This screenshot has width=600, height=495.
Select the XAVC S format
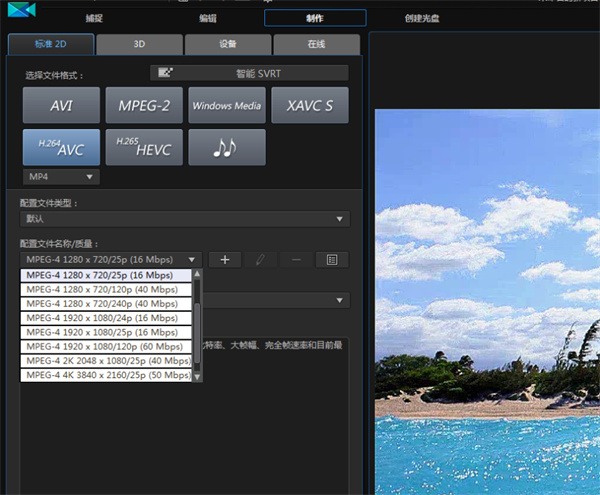point(309,105)
